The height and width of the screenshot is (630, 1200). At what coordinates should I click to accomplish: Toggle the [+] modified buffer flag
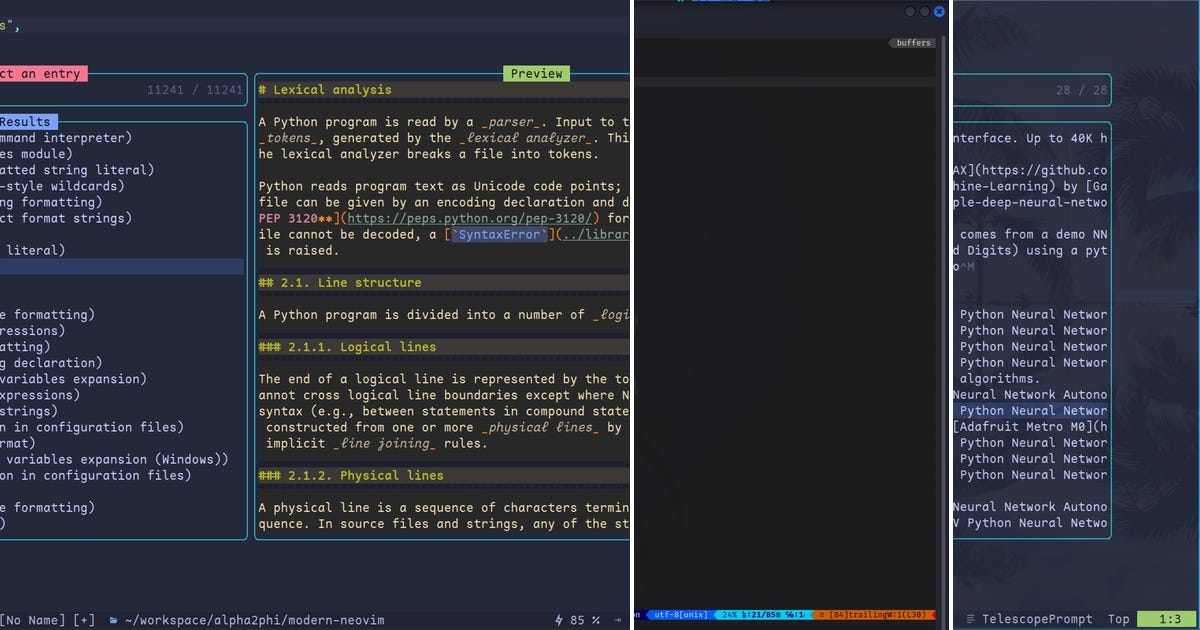point(83,620)
